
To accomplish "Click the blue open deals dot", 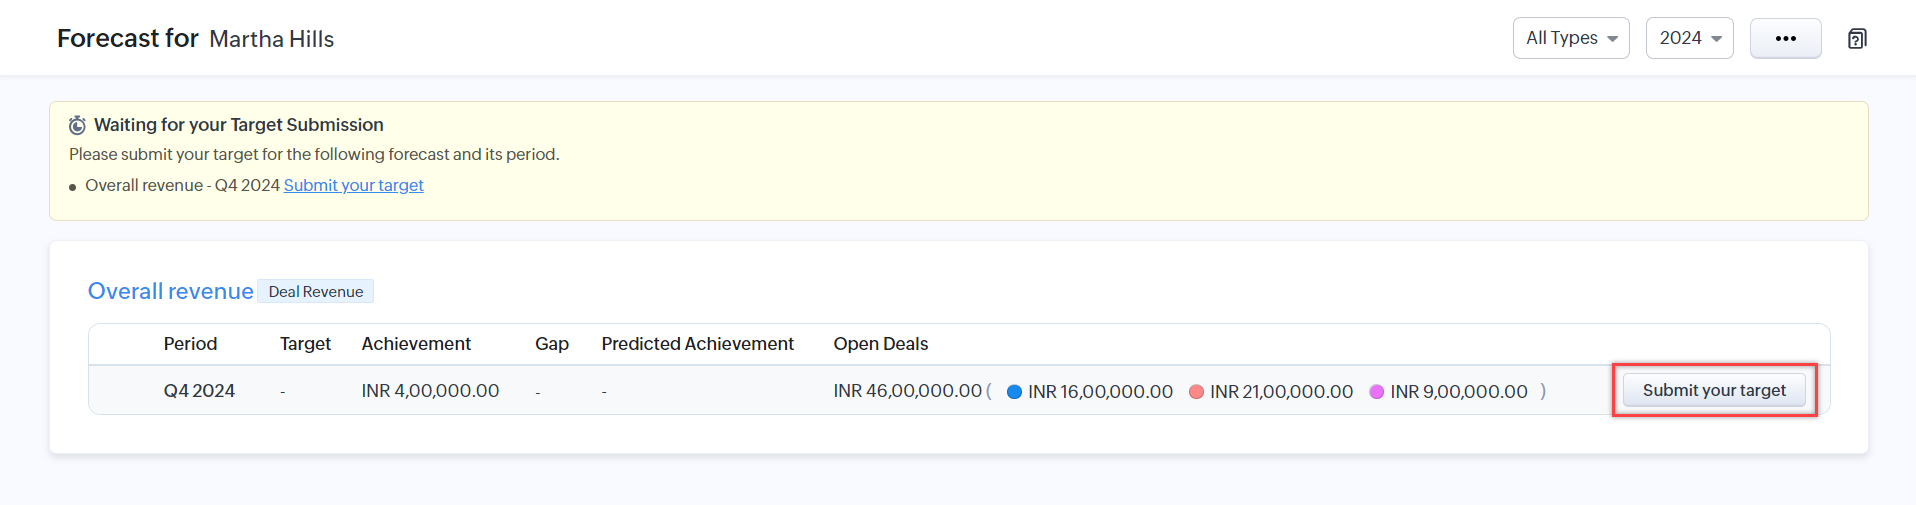I will pyautogui.click(x=1014, y=392).
